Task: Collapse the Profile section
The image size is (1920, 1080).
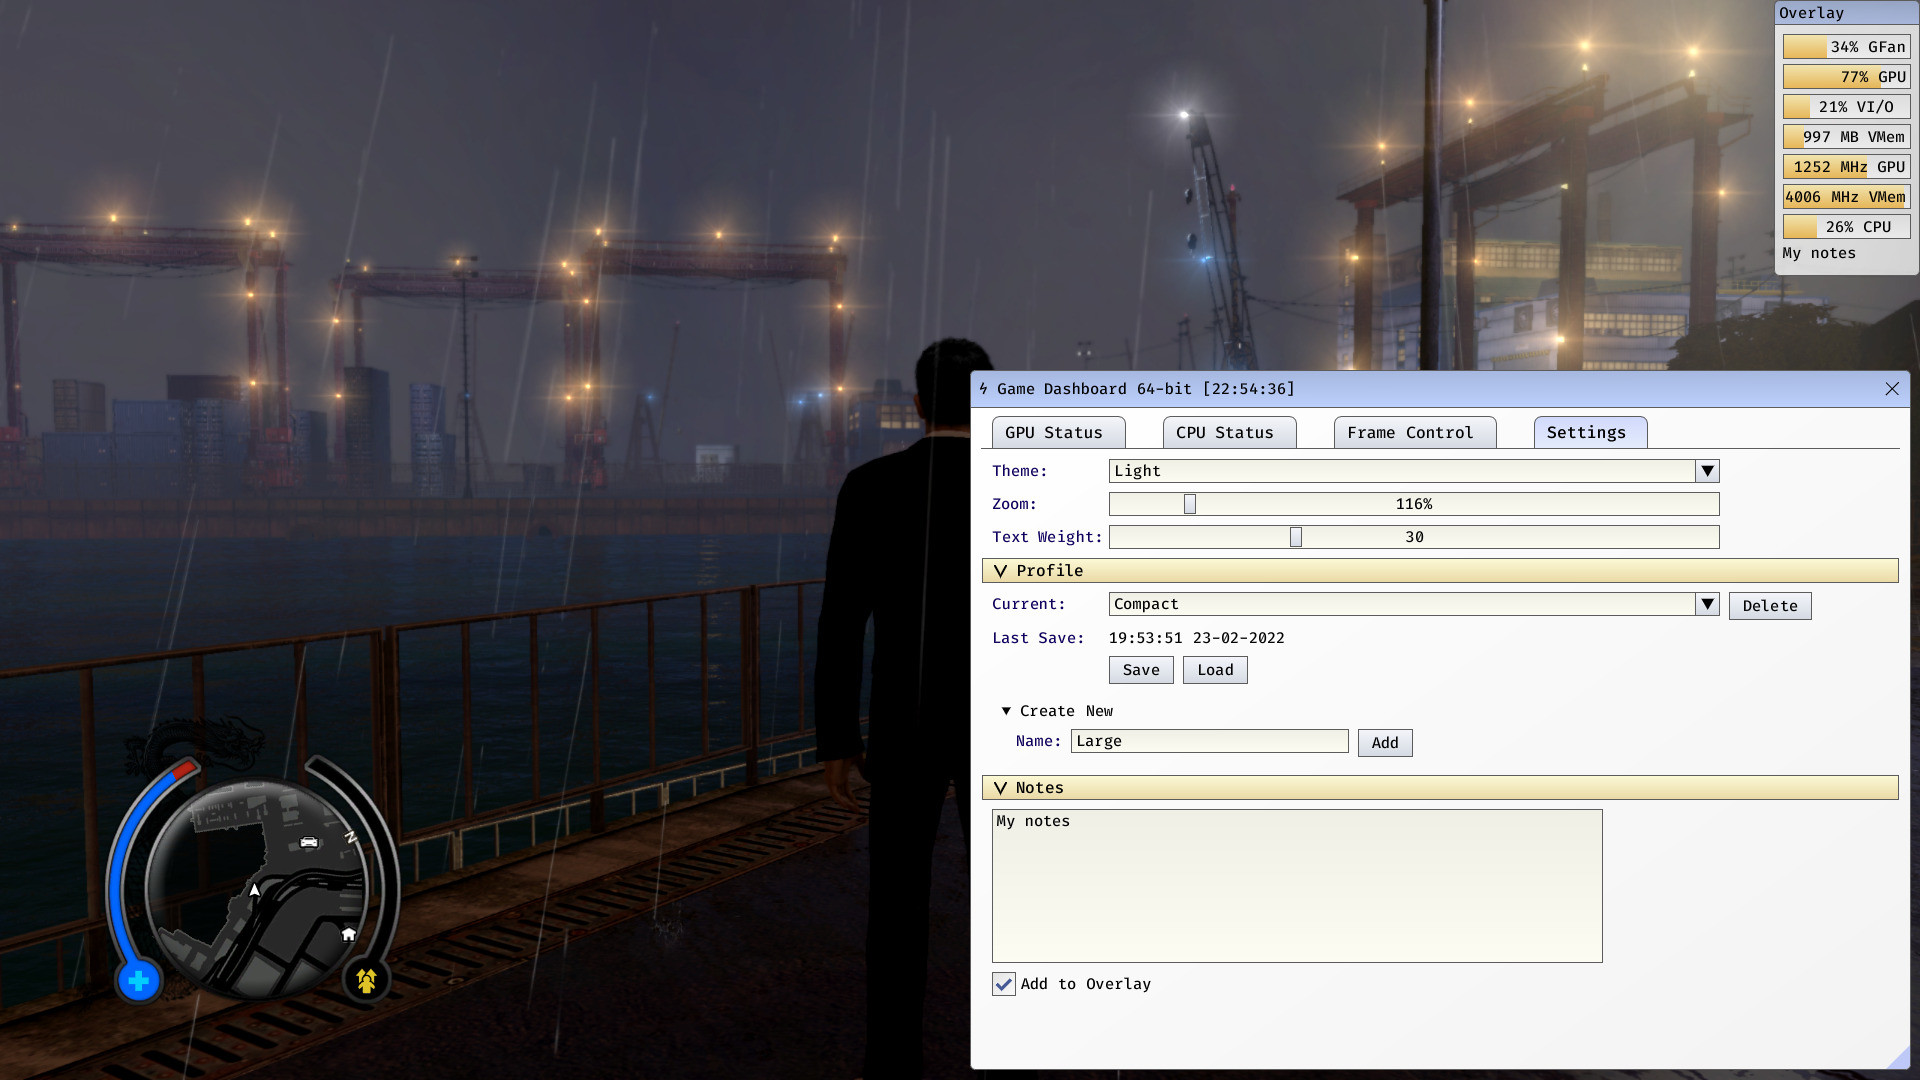Action: click(1001, 570)
